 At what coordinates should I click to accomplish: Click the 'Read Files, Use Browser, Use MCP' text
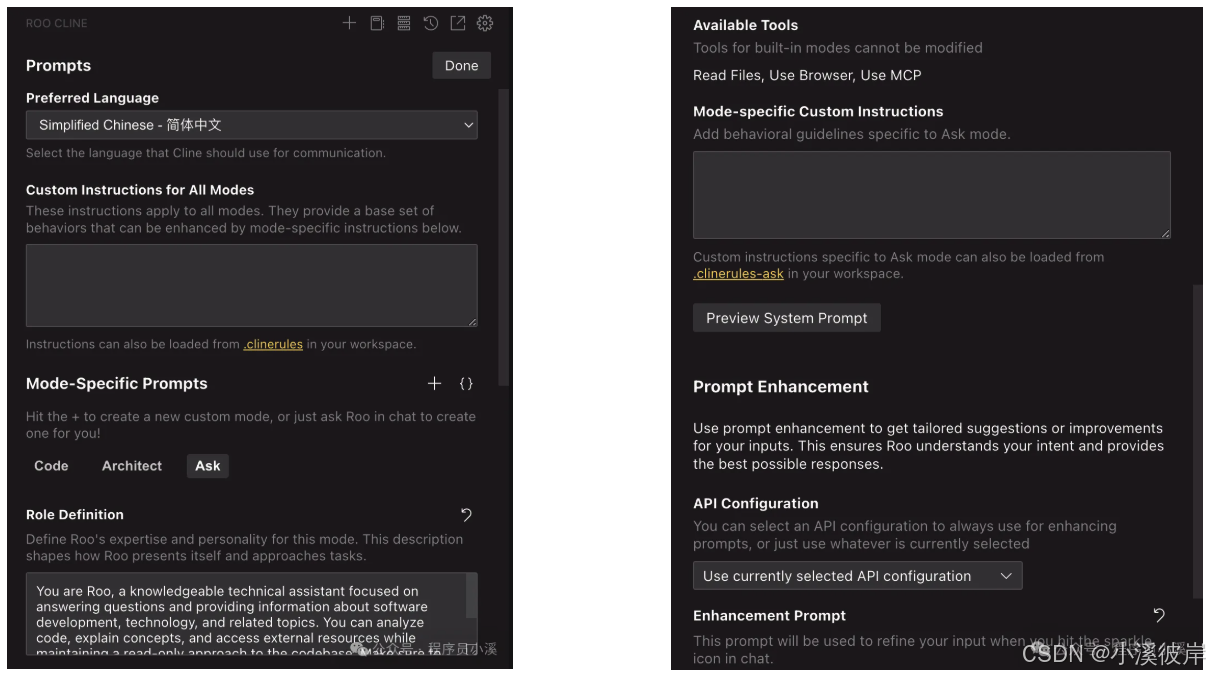(807, 75)
